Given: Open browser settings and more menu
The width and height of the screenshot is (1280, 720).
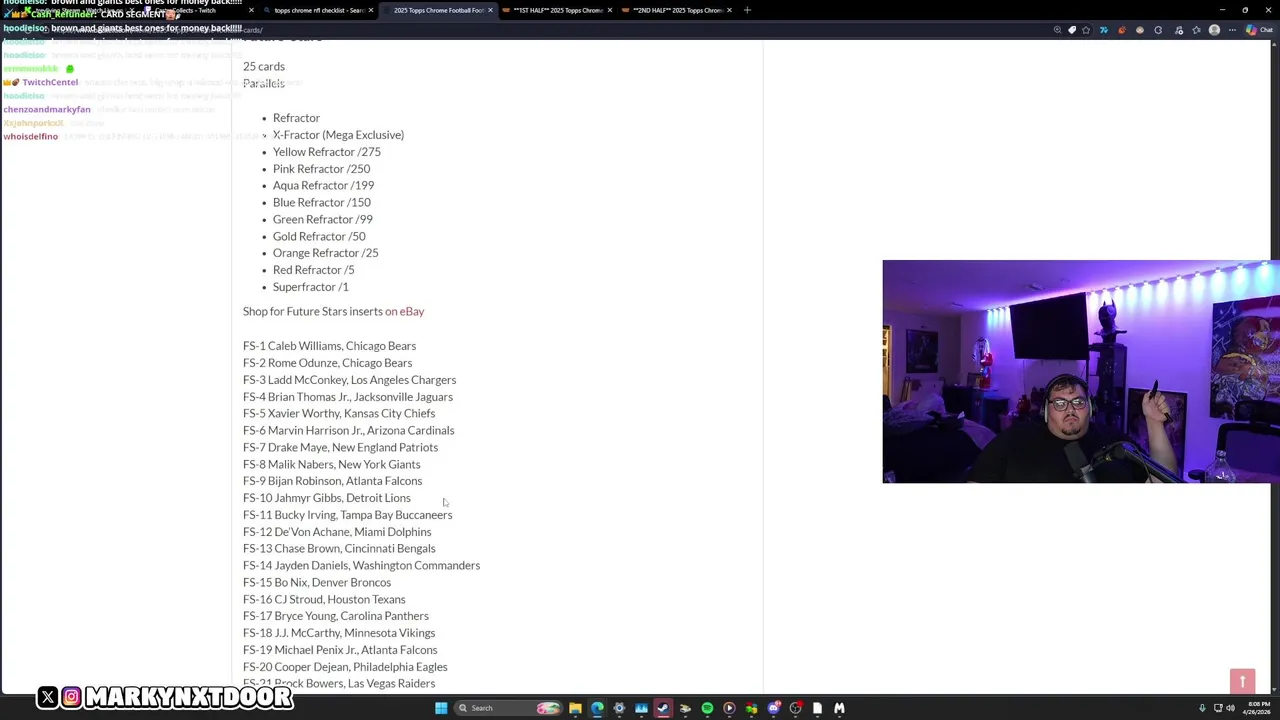Looking at the screenshot, I should pos(1232,30).
